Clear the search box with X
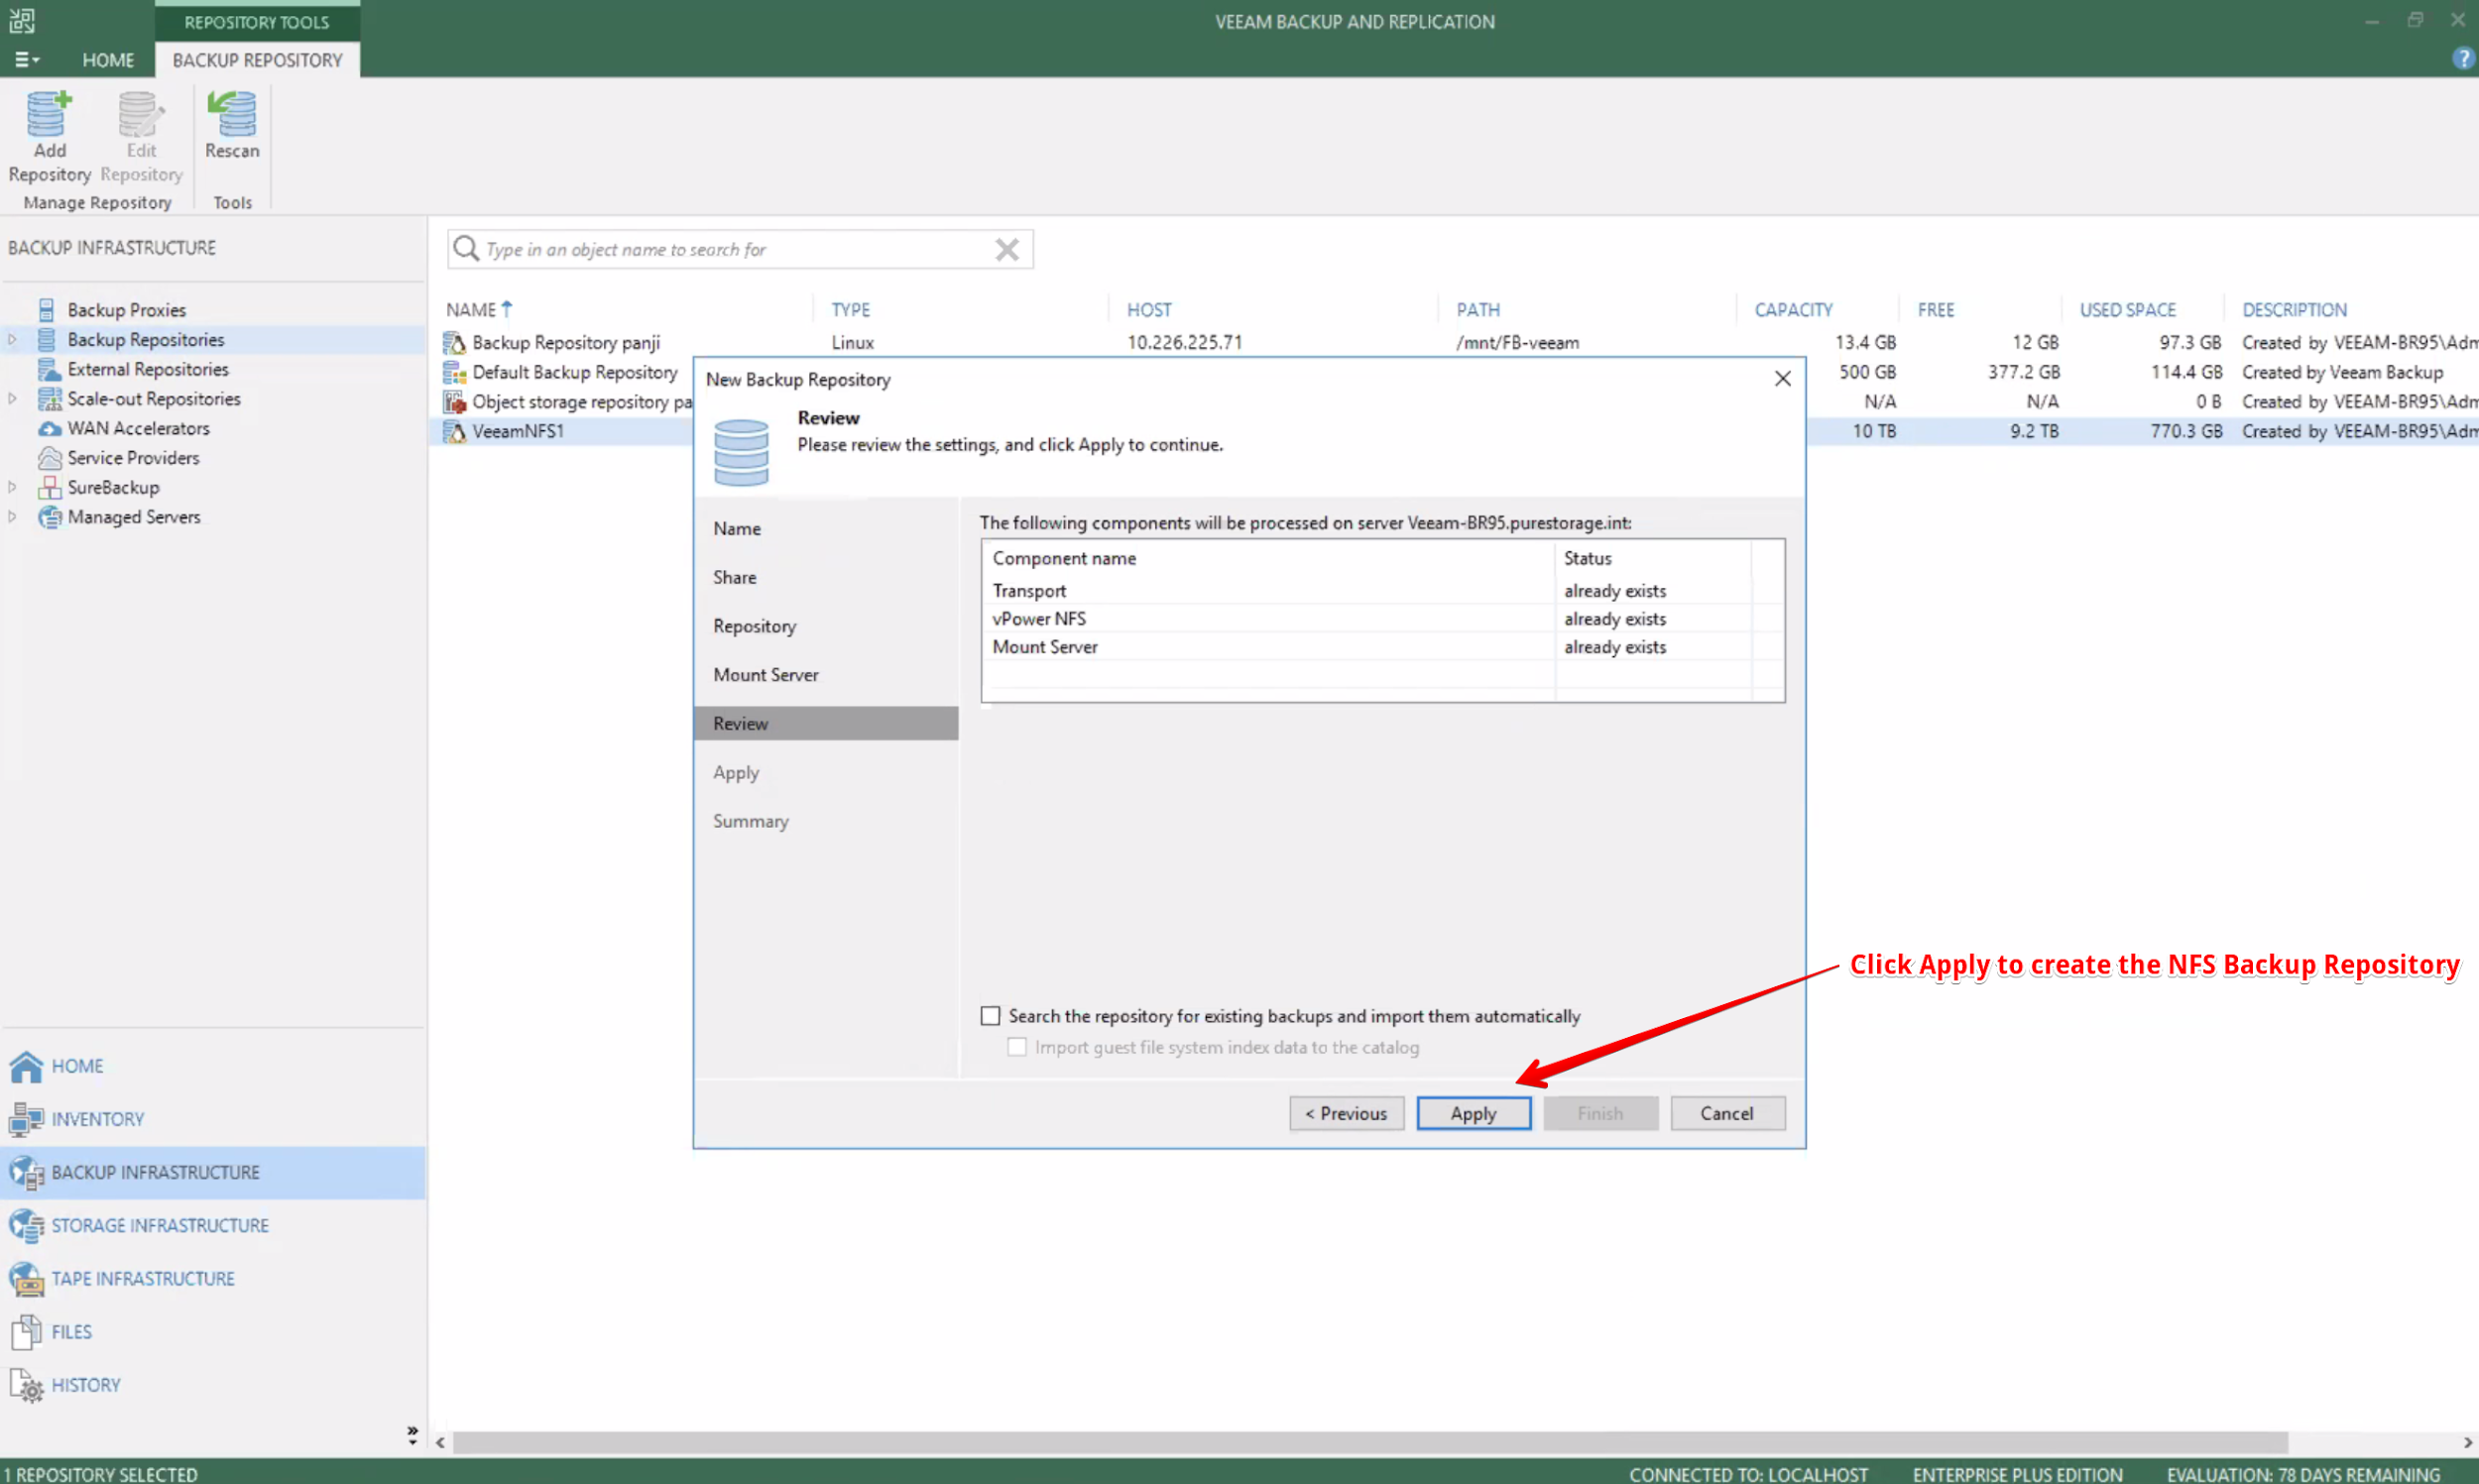Viewport: 2479px width, 1484px height. point(1007,249)
